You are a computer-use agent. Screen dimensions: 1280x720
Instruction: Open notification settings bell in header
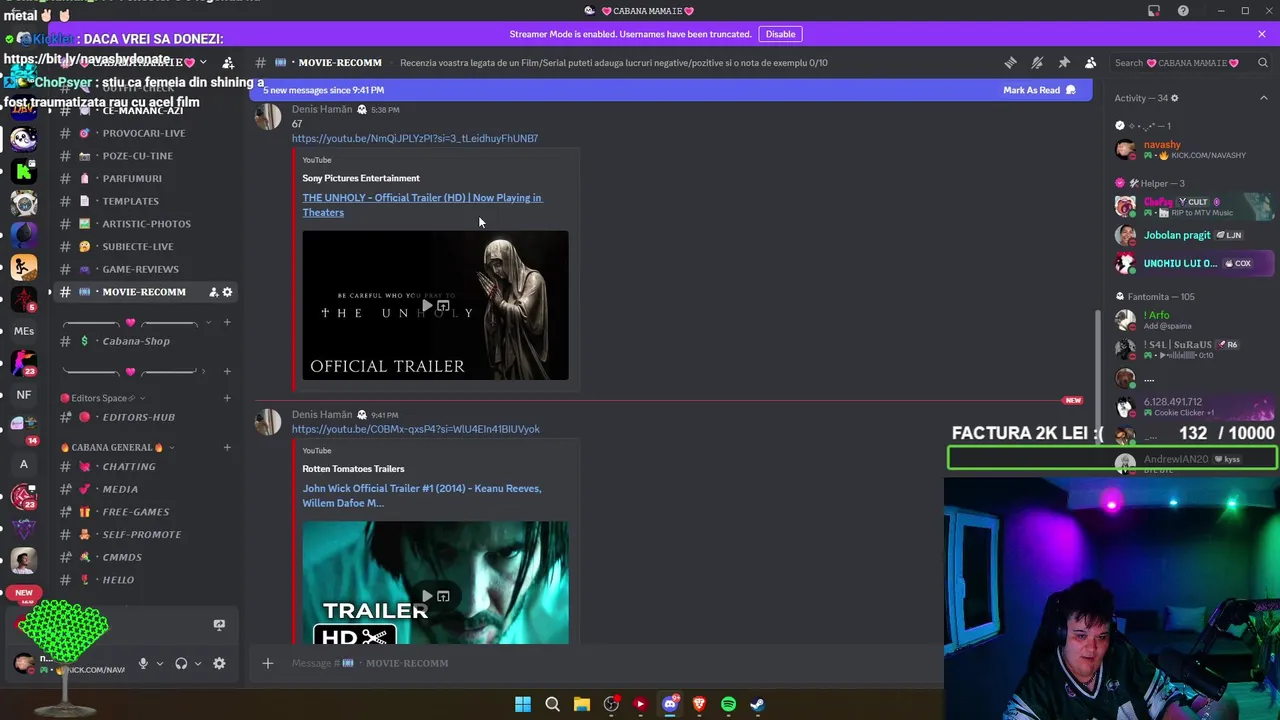point(1037,62)
